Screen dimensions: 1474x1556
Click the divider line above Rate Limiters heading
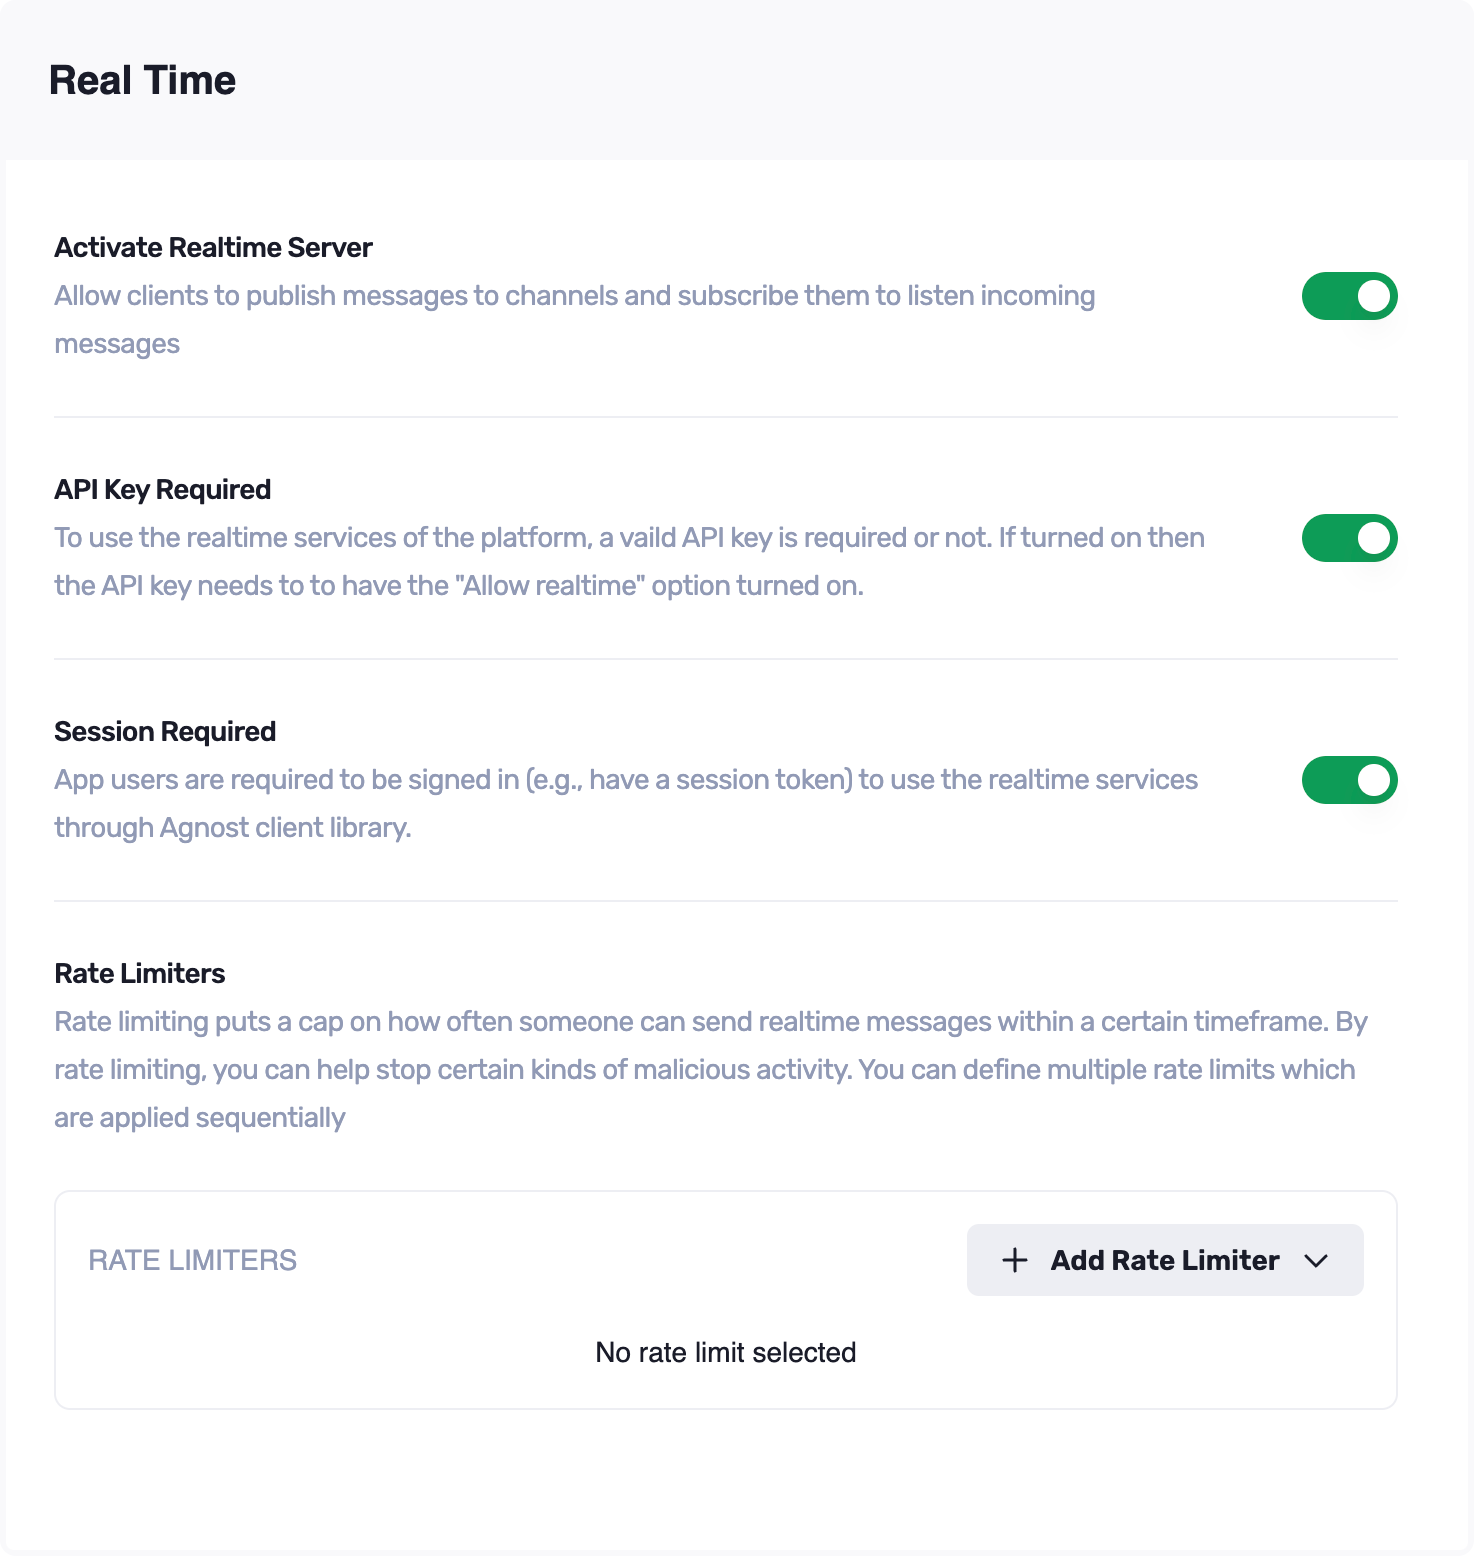(x=725, y=901)
